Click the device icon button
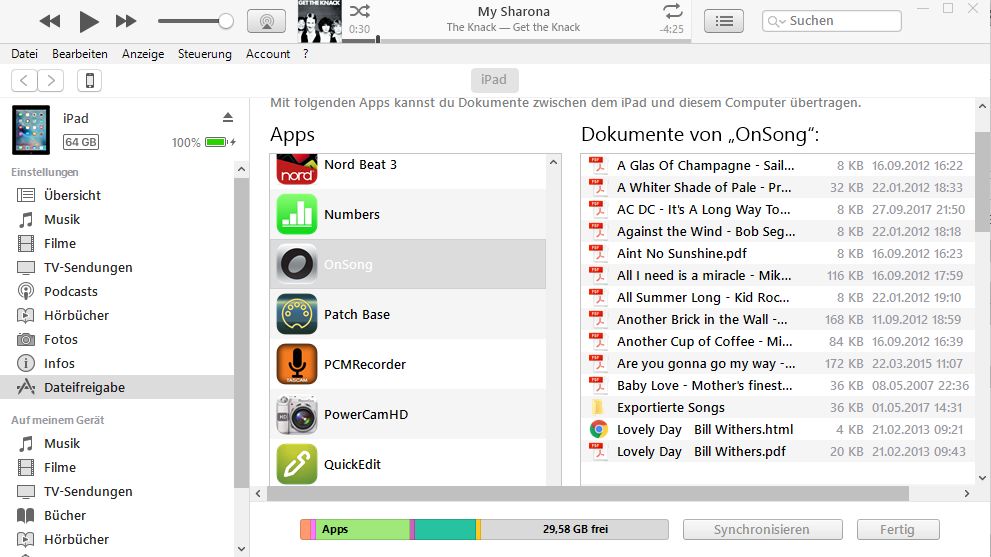This screenshot has width=991, height=557. [x=90, y=80]
